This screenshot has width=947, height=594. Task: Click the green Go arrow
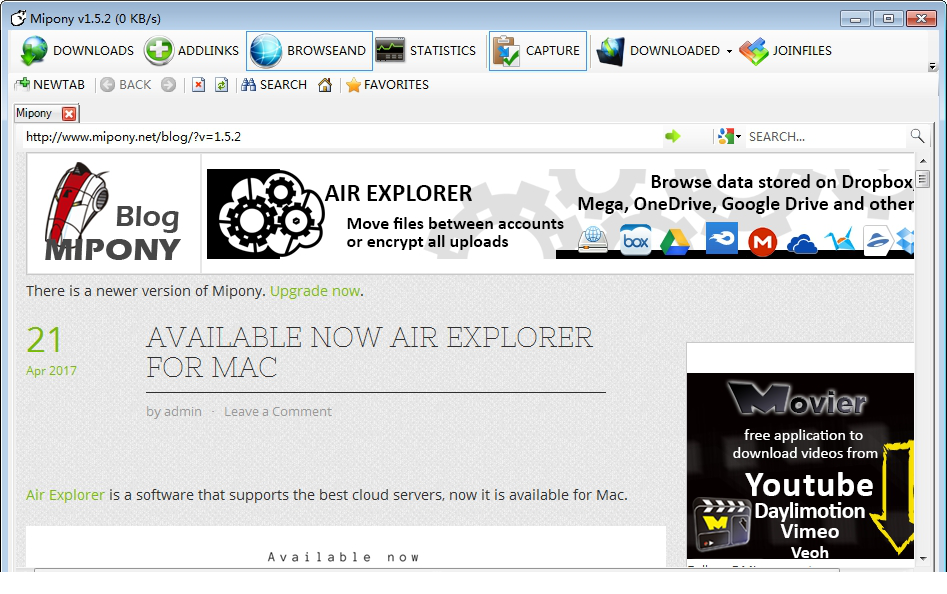[x=672, y=136]
